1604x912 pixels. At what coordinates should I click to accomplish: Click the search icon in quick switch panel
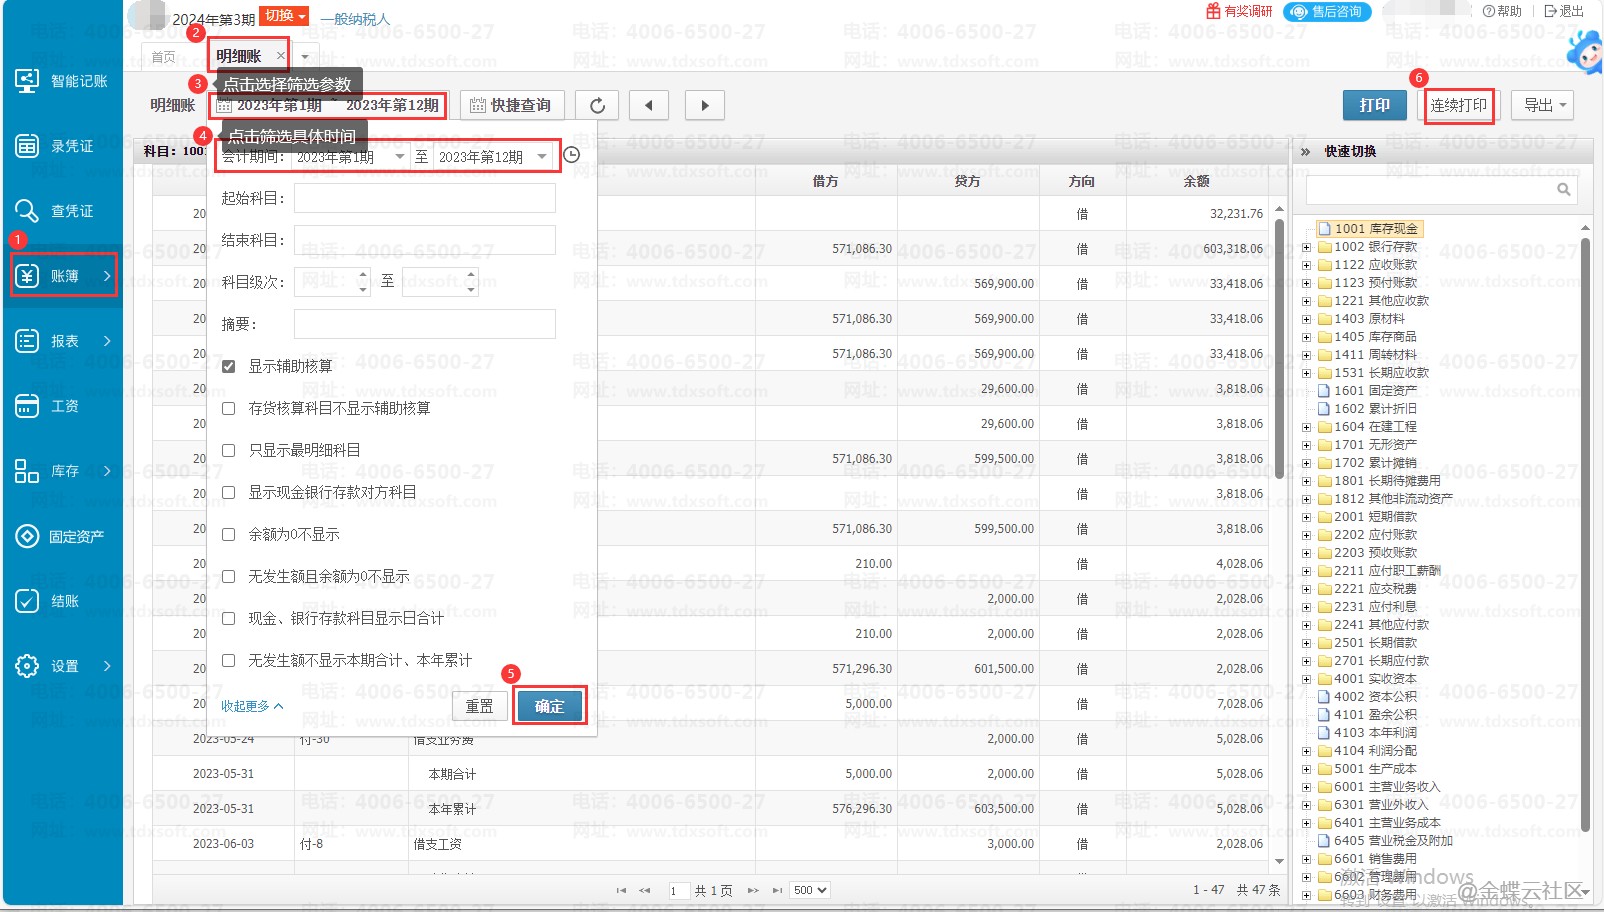[1564, 190]
